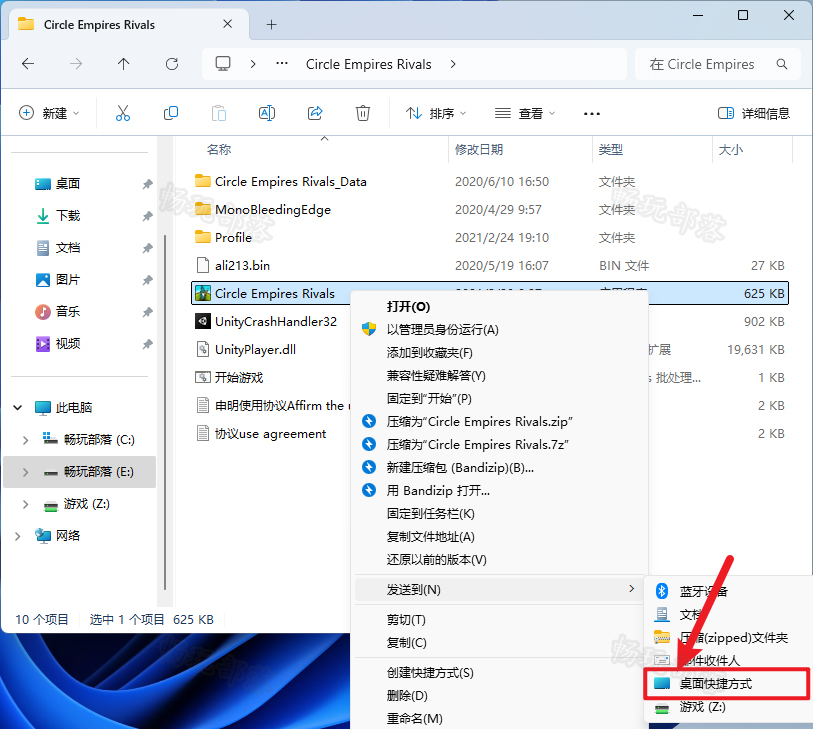Go back with the left arrow
This screenshot has height=729, width=813.
coord(28,64)
